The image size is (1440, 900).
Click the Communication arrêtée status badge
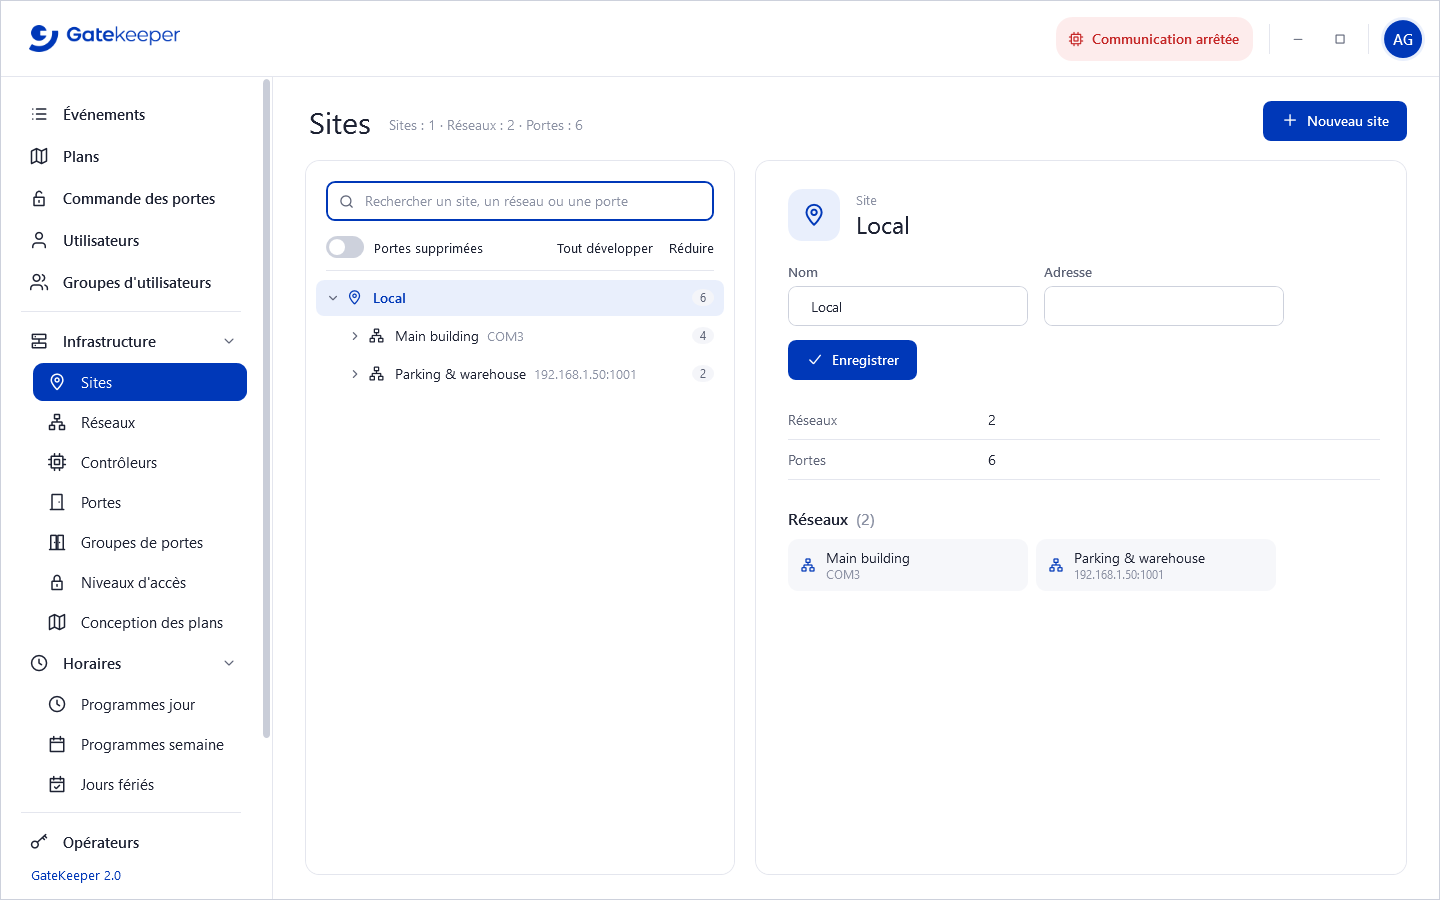[x=1154, y=39]
